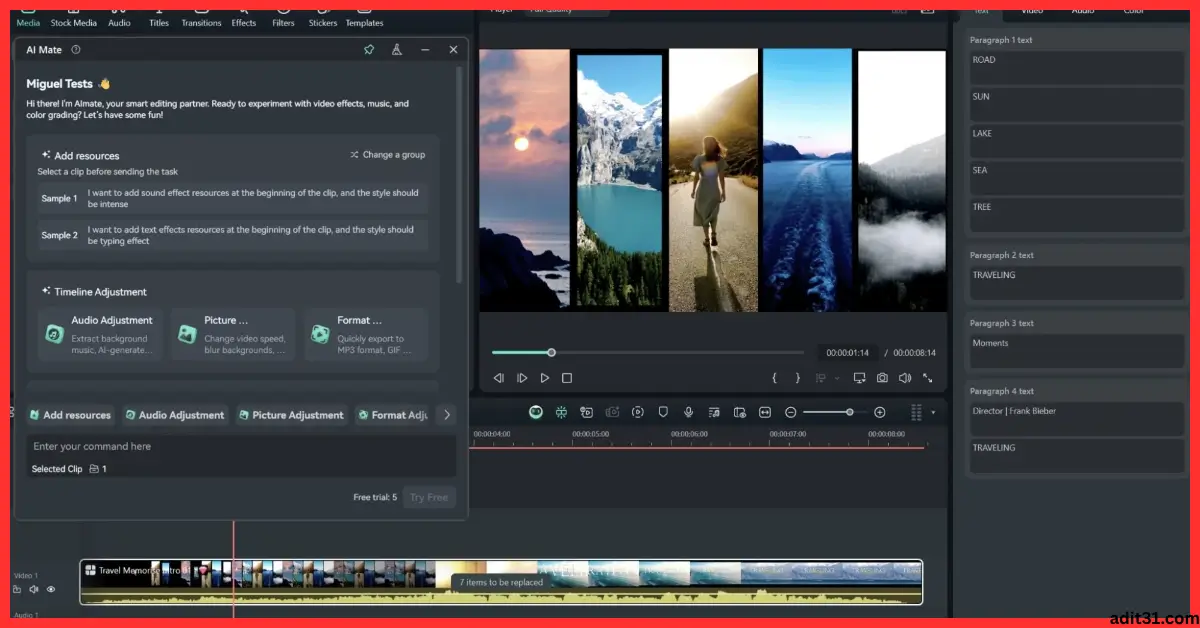
Task: Click the green freeze/snap timeline tool icon
Action: point(562,412)
